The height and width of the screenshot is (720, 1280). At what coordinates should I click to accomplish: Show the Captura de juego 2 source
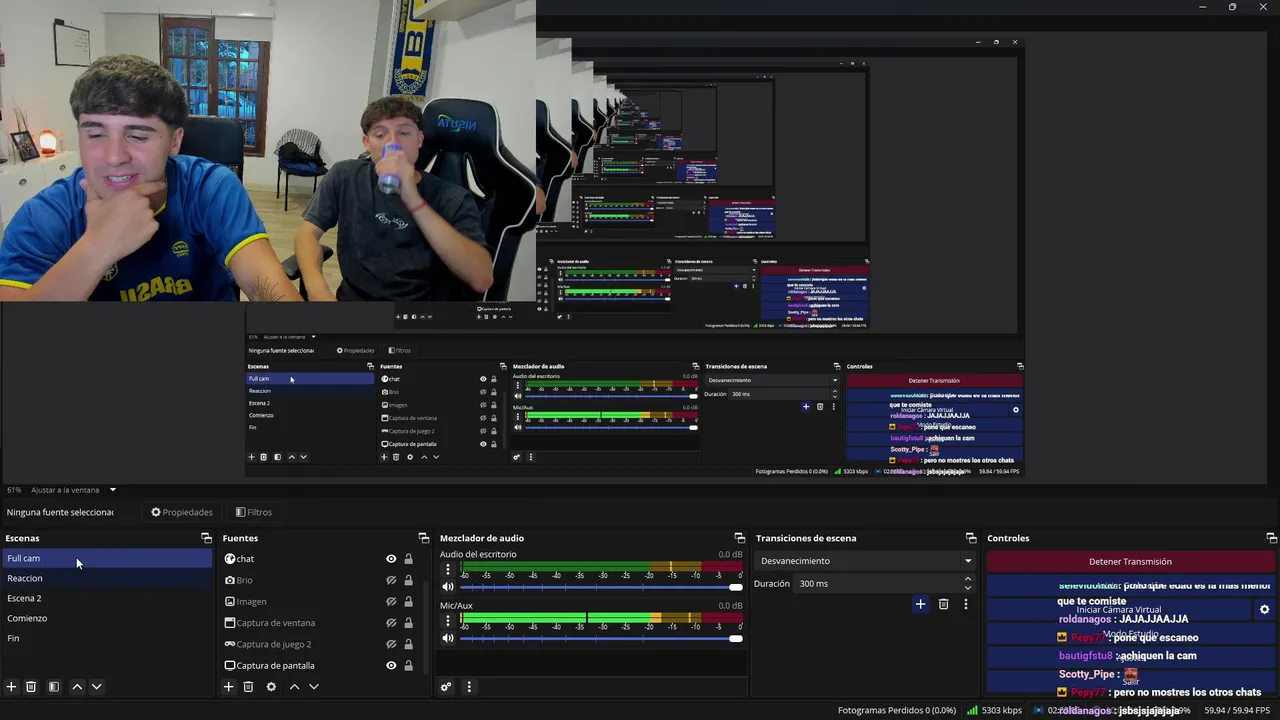tap(391, 644)
